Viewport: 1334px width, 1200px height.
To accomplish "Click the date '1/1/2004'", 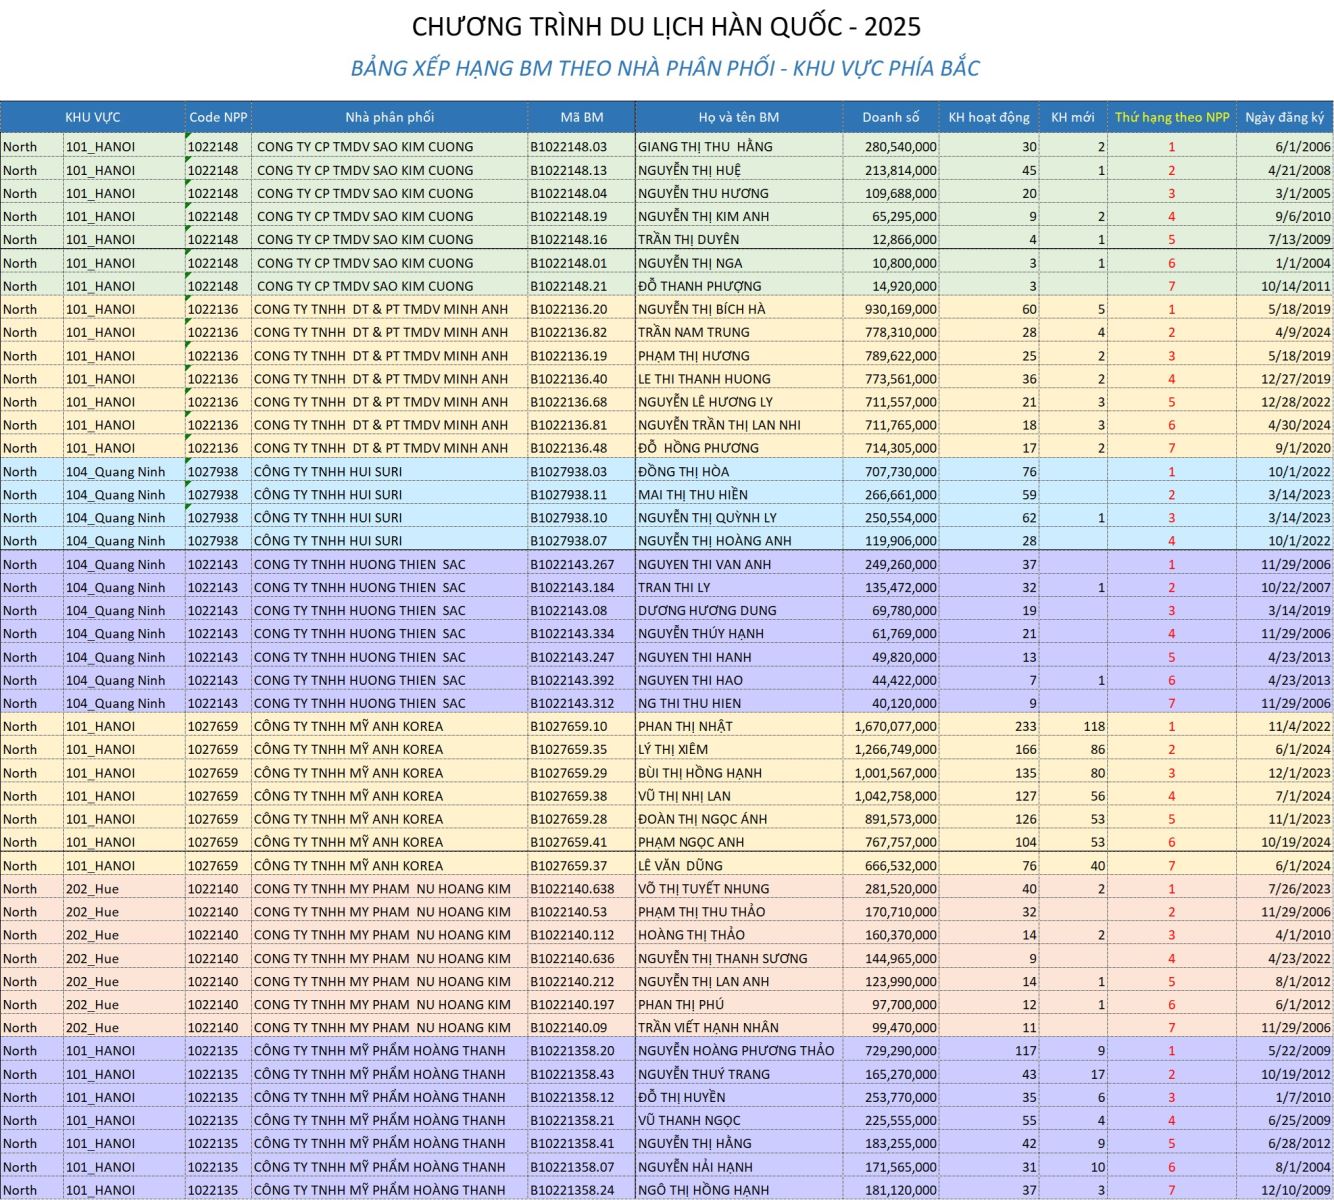I will tap(1303, 263).
